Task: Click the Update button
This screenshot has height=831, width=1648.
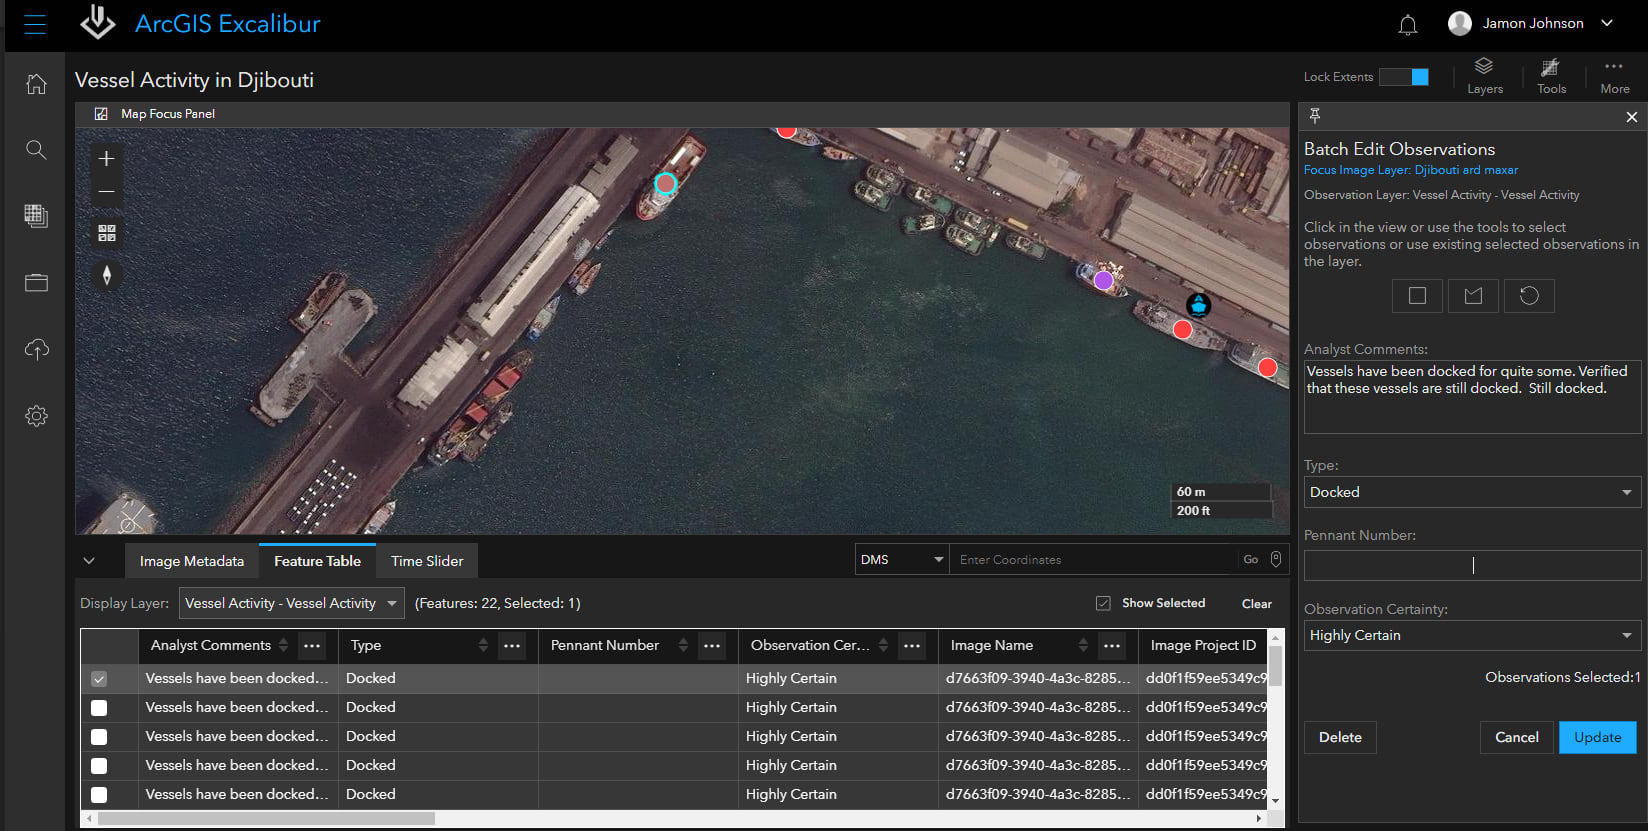Action: coord(1597,737)
